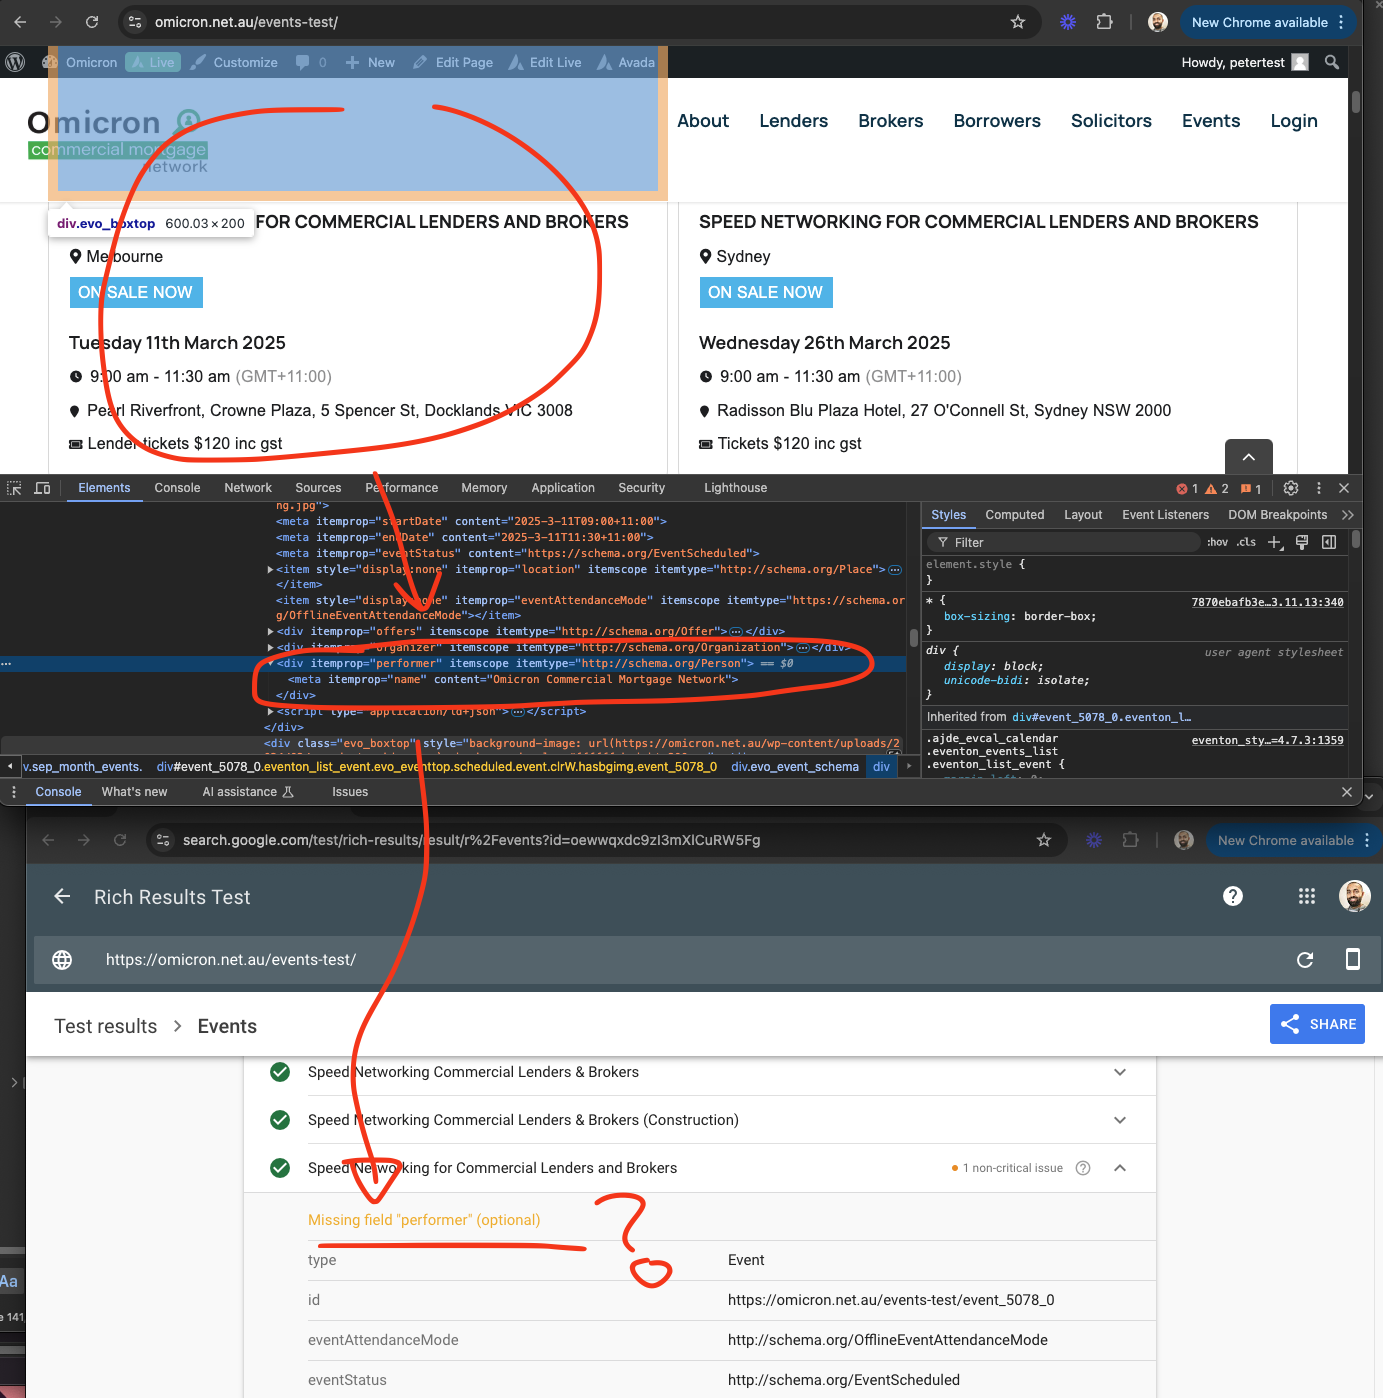Expand the script application/ld+json node
This screenshot has width=1383, height=1398.
pos(271,712)
